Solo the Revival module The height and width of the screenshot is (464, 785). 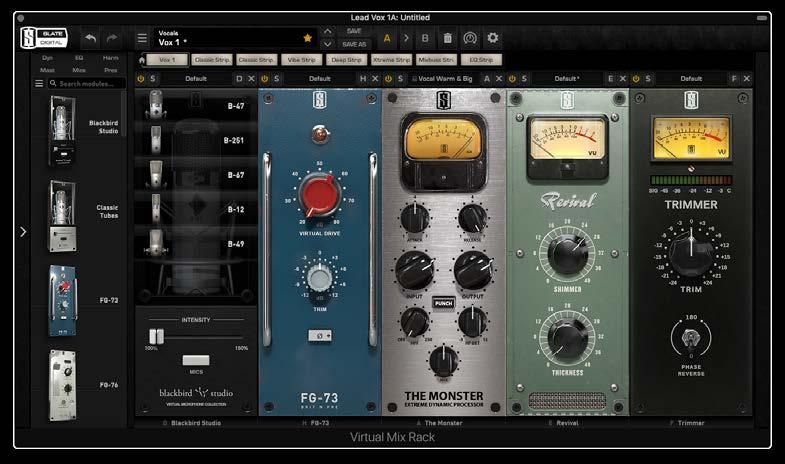point(524,79)
